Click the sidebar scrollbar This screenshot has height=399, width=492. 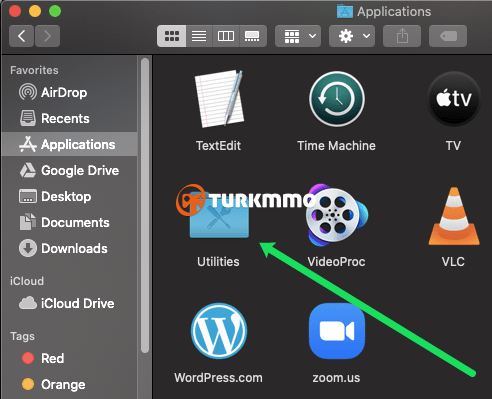145,205
